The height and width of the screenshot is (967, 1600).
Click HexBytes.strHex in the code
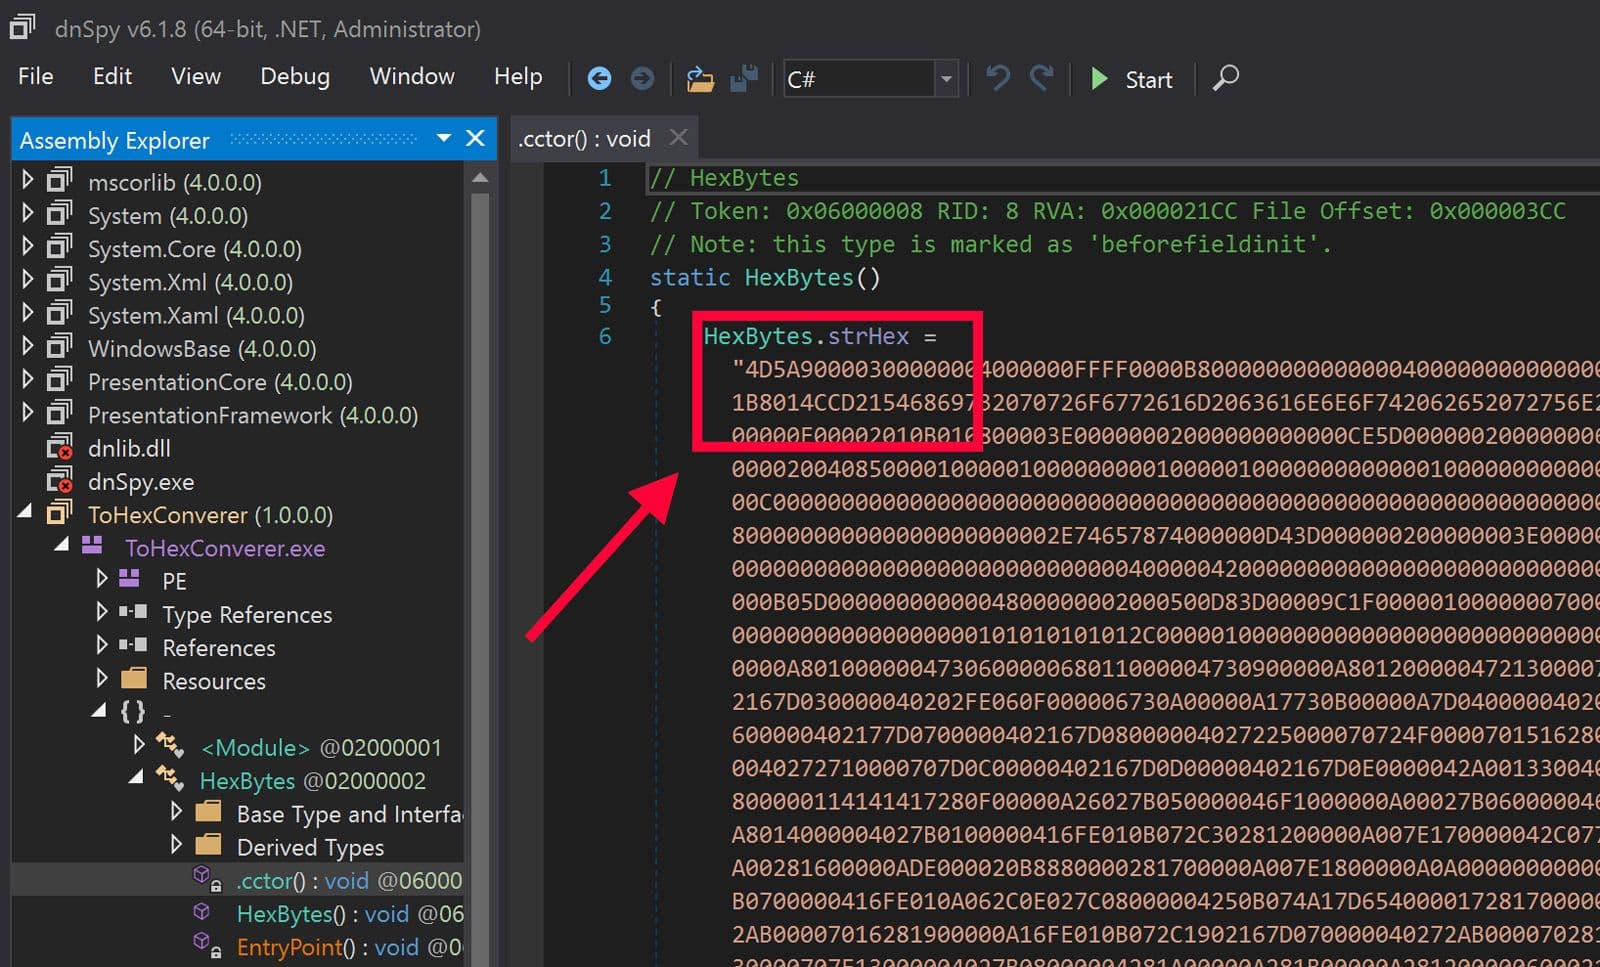(x=806, y=336)
